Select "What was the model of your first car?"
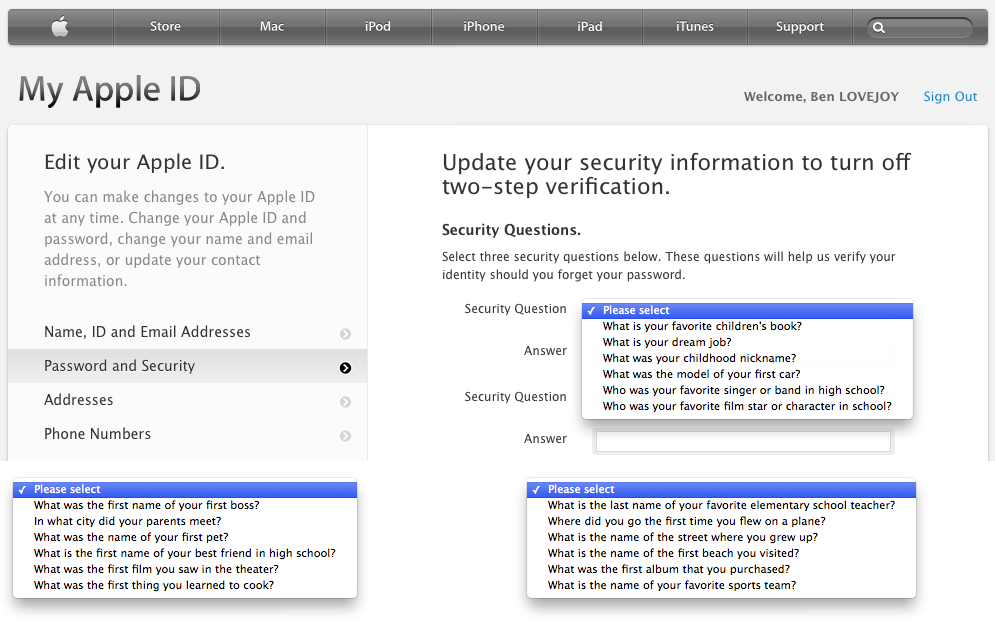 click(x=701, y=374)
